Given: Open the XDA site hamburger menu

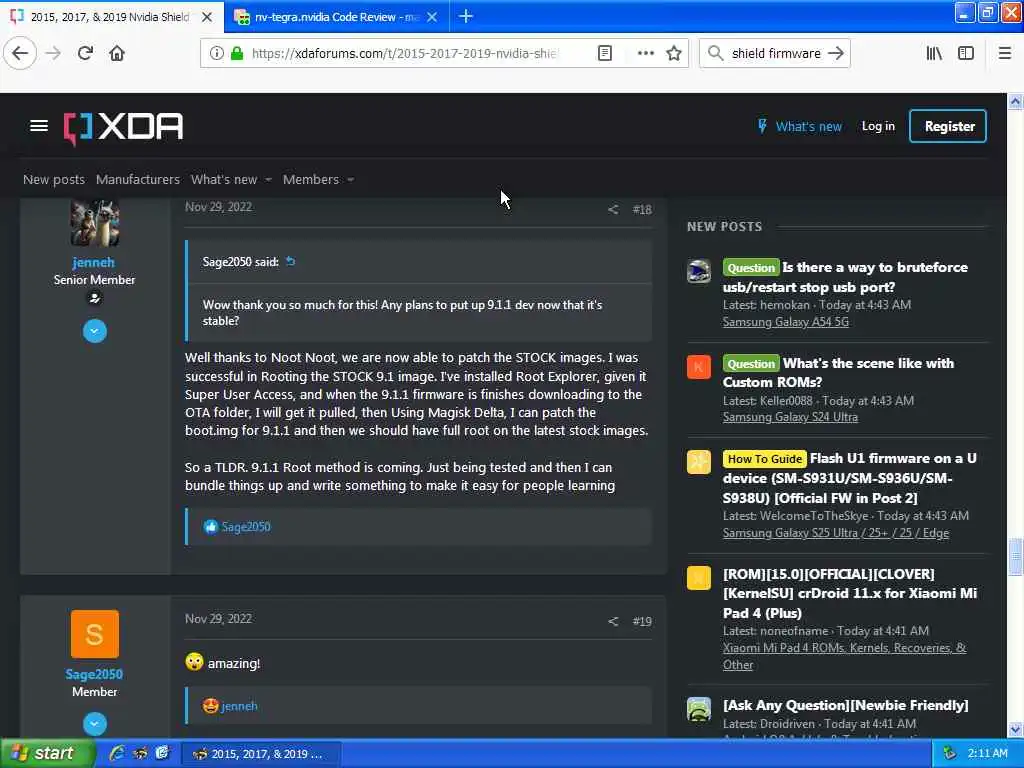Looking at the screenshot, I should click(x=39, y=126).
